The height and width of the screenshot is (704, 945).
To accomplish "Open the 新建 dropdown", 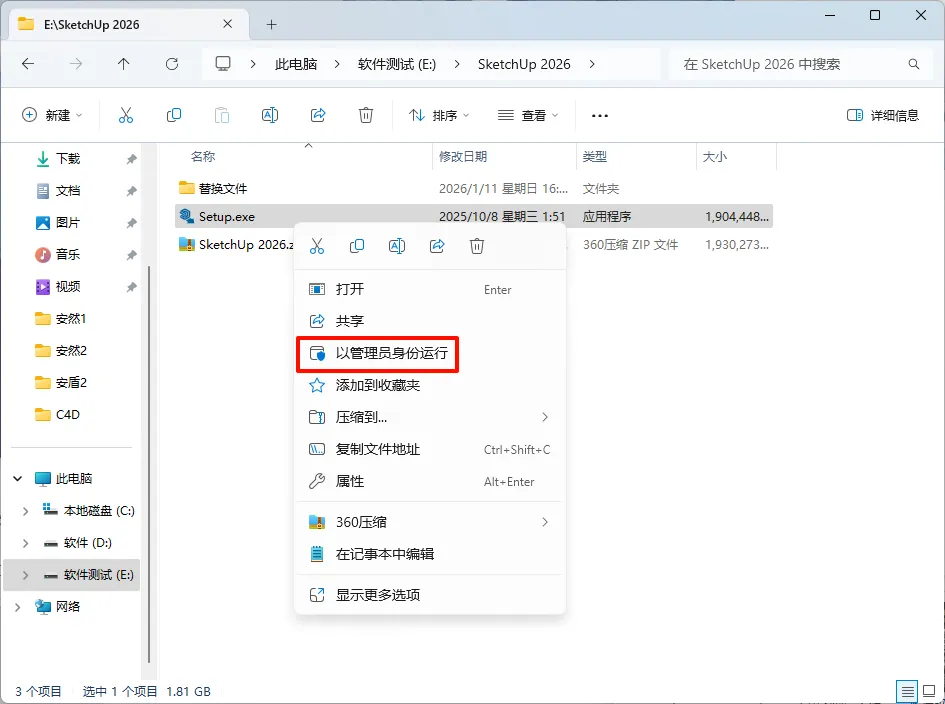I will [x=52, y=115].
